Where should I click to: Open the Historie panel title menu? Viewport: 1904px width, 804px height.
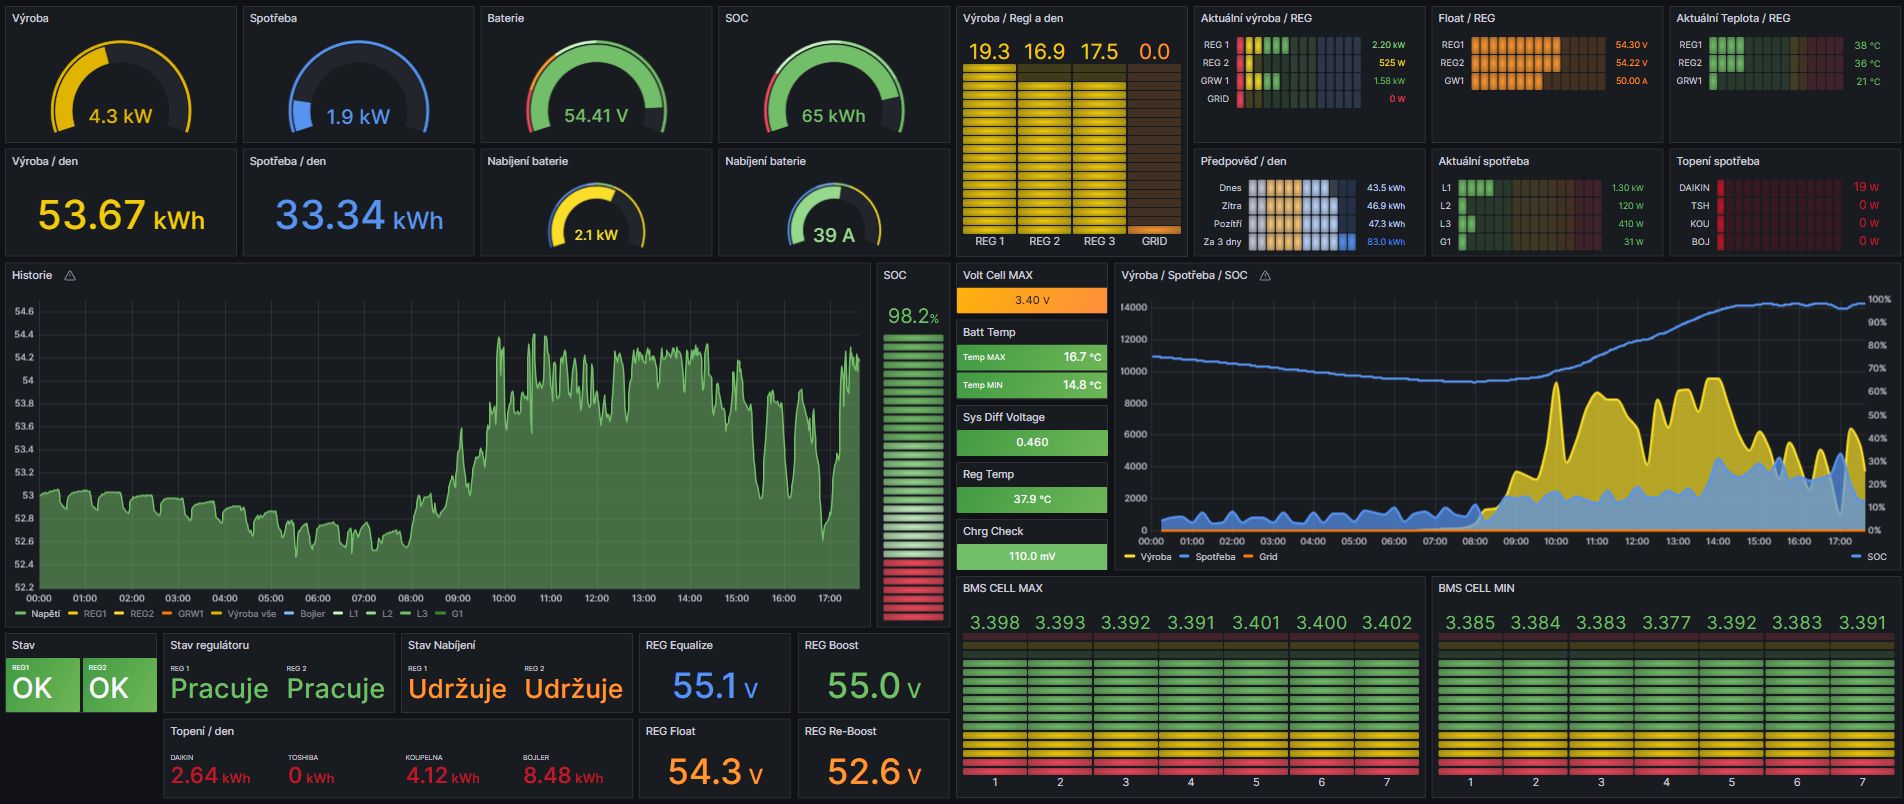32,275
